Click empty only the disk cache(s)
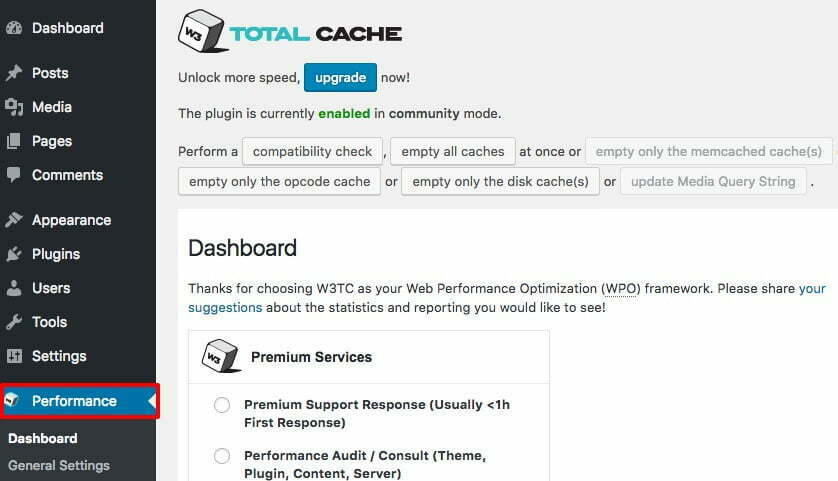 click(500, 182)
